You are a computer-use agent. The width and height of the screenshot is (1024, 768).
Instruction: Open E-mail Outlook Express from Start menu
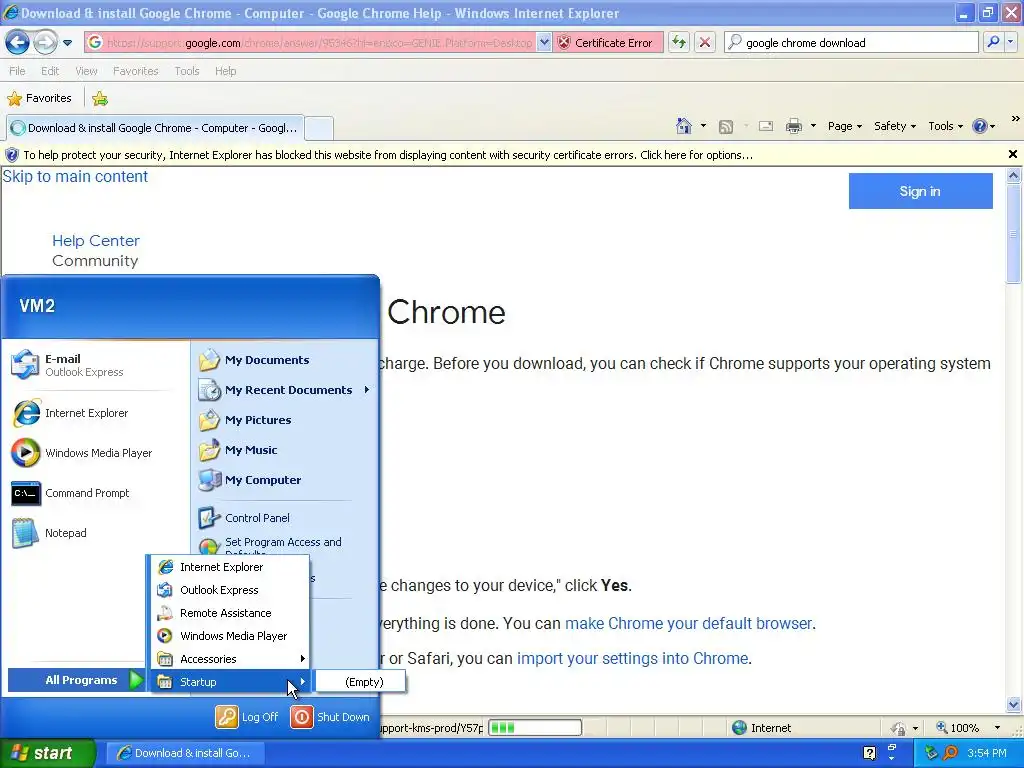[95, 365]
